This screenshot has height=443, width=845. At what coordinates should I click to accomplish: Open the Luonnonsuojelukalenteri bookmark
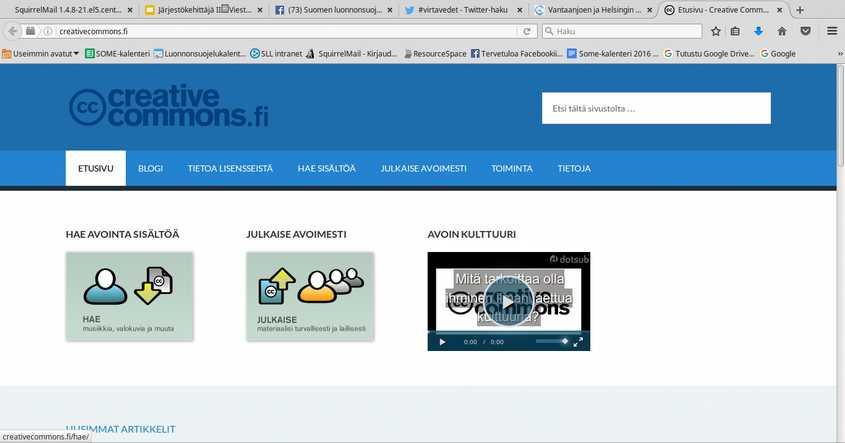tap(199, 53)
